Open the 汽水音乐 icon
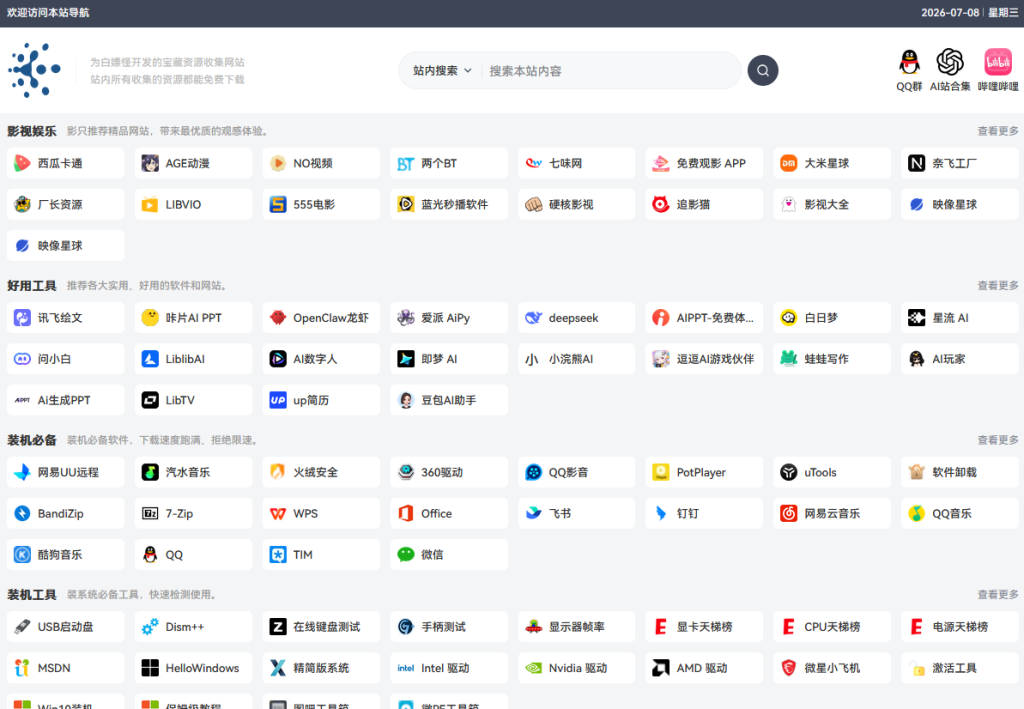This screenshot has width=1024, height=709. pos(150,473)
